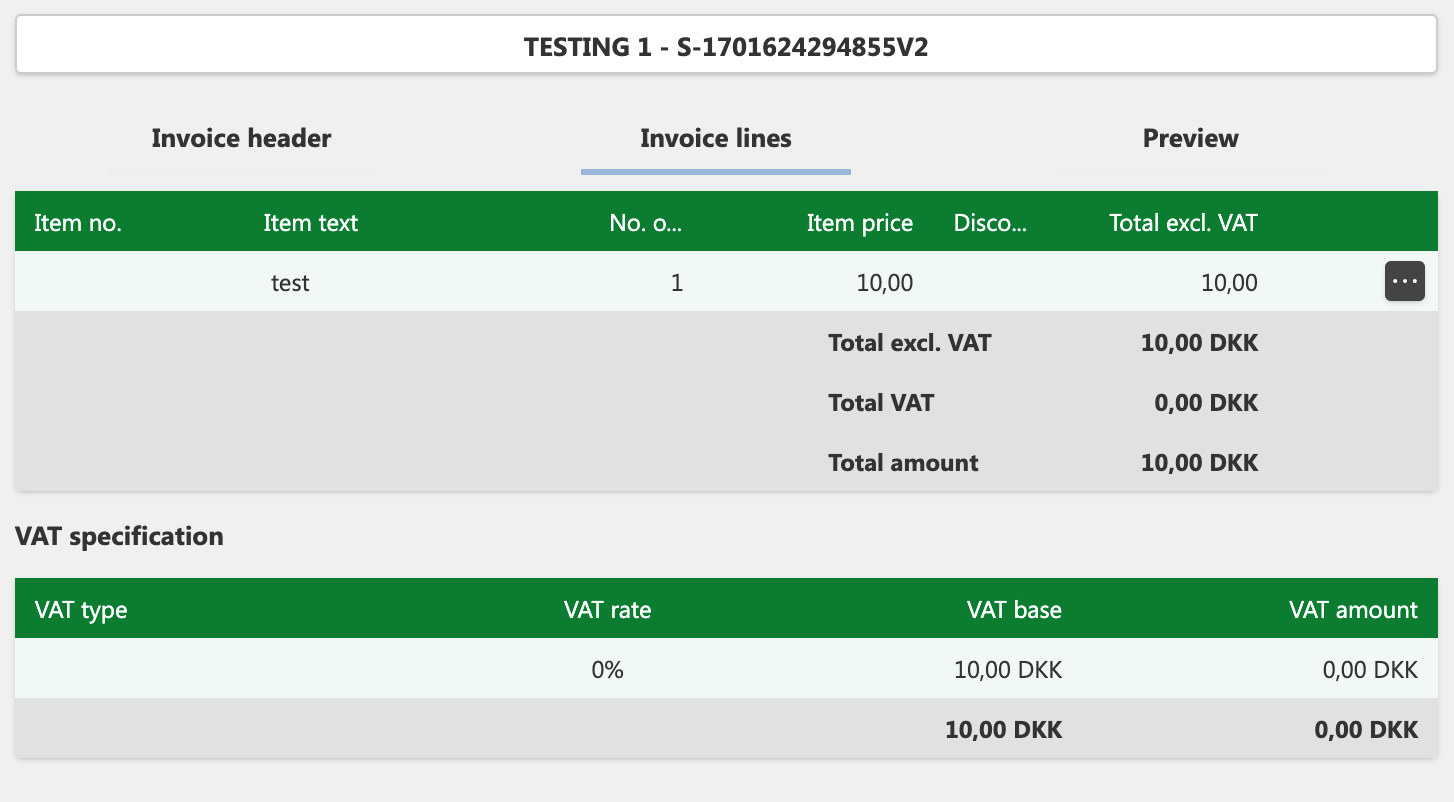Switch to Invoice header tab
Viewport: 1454px width, 802px height.
pyautogui.click(x=241, y=139)
